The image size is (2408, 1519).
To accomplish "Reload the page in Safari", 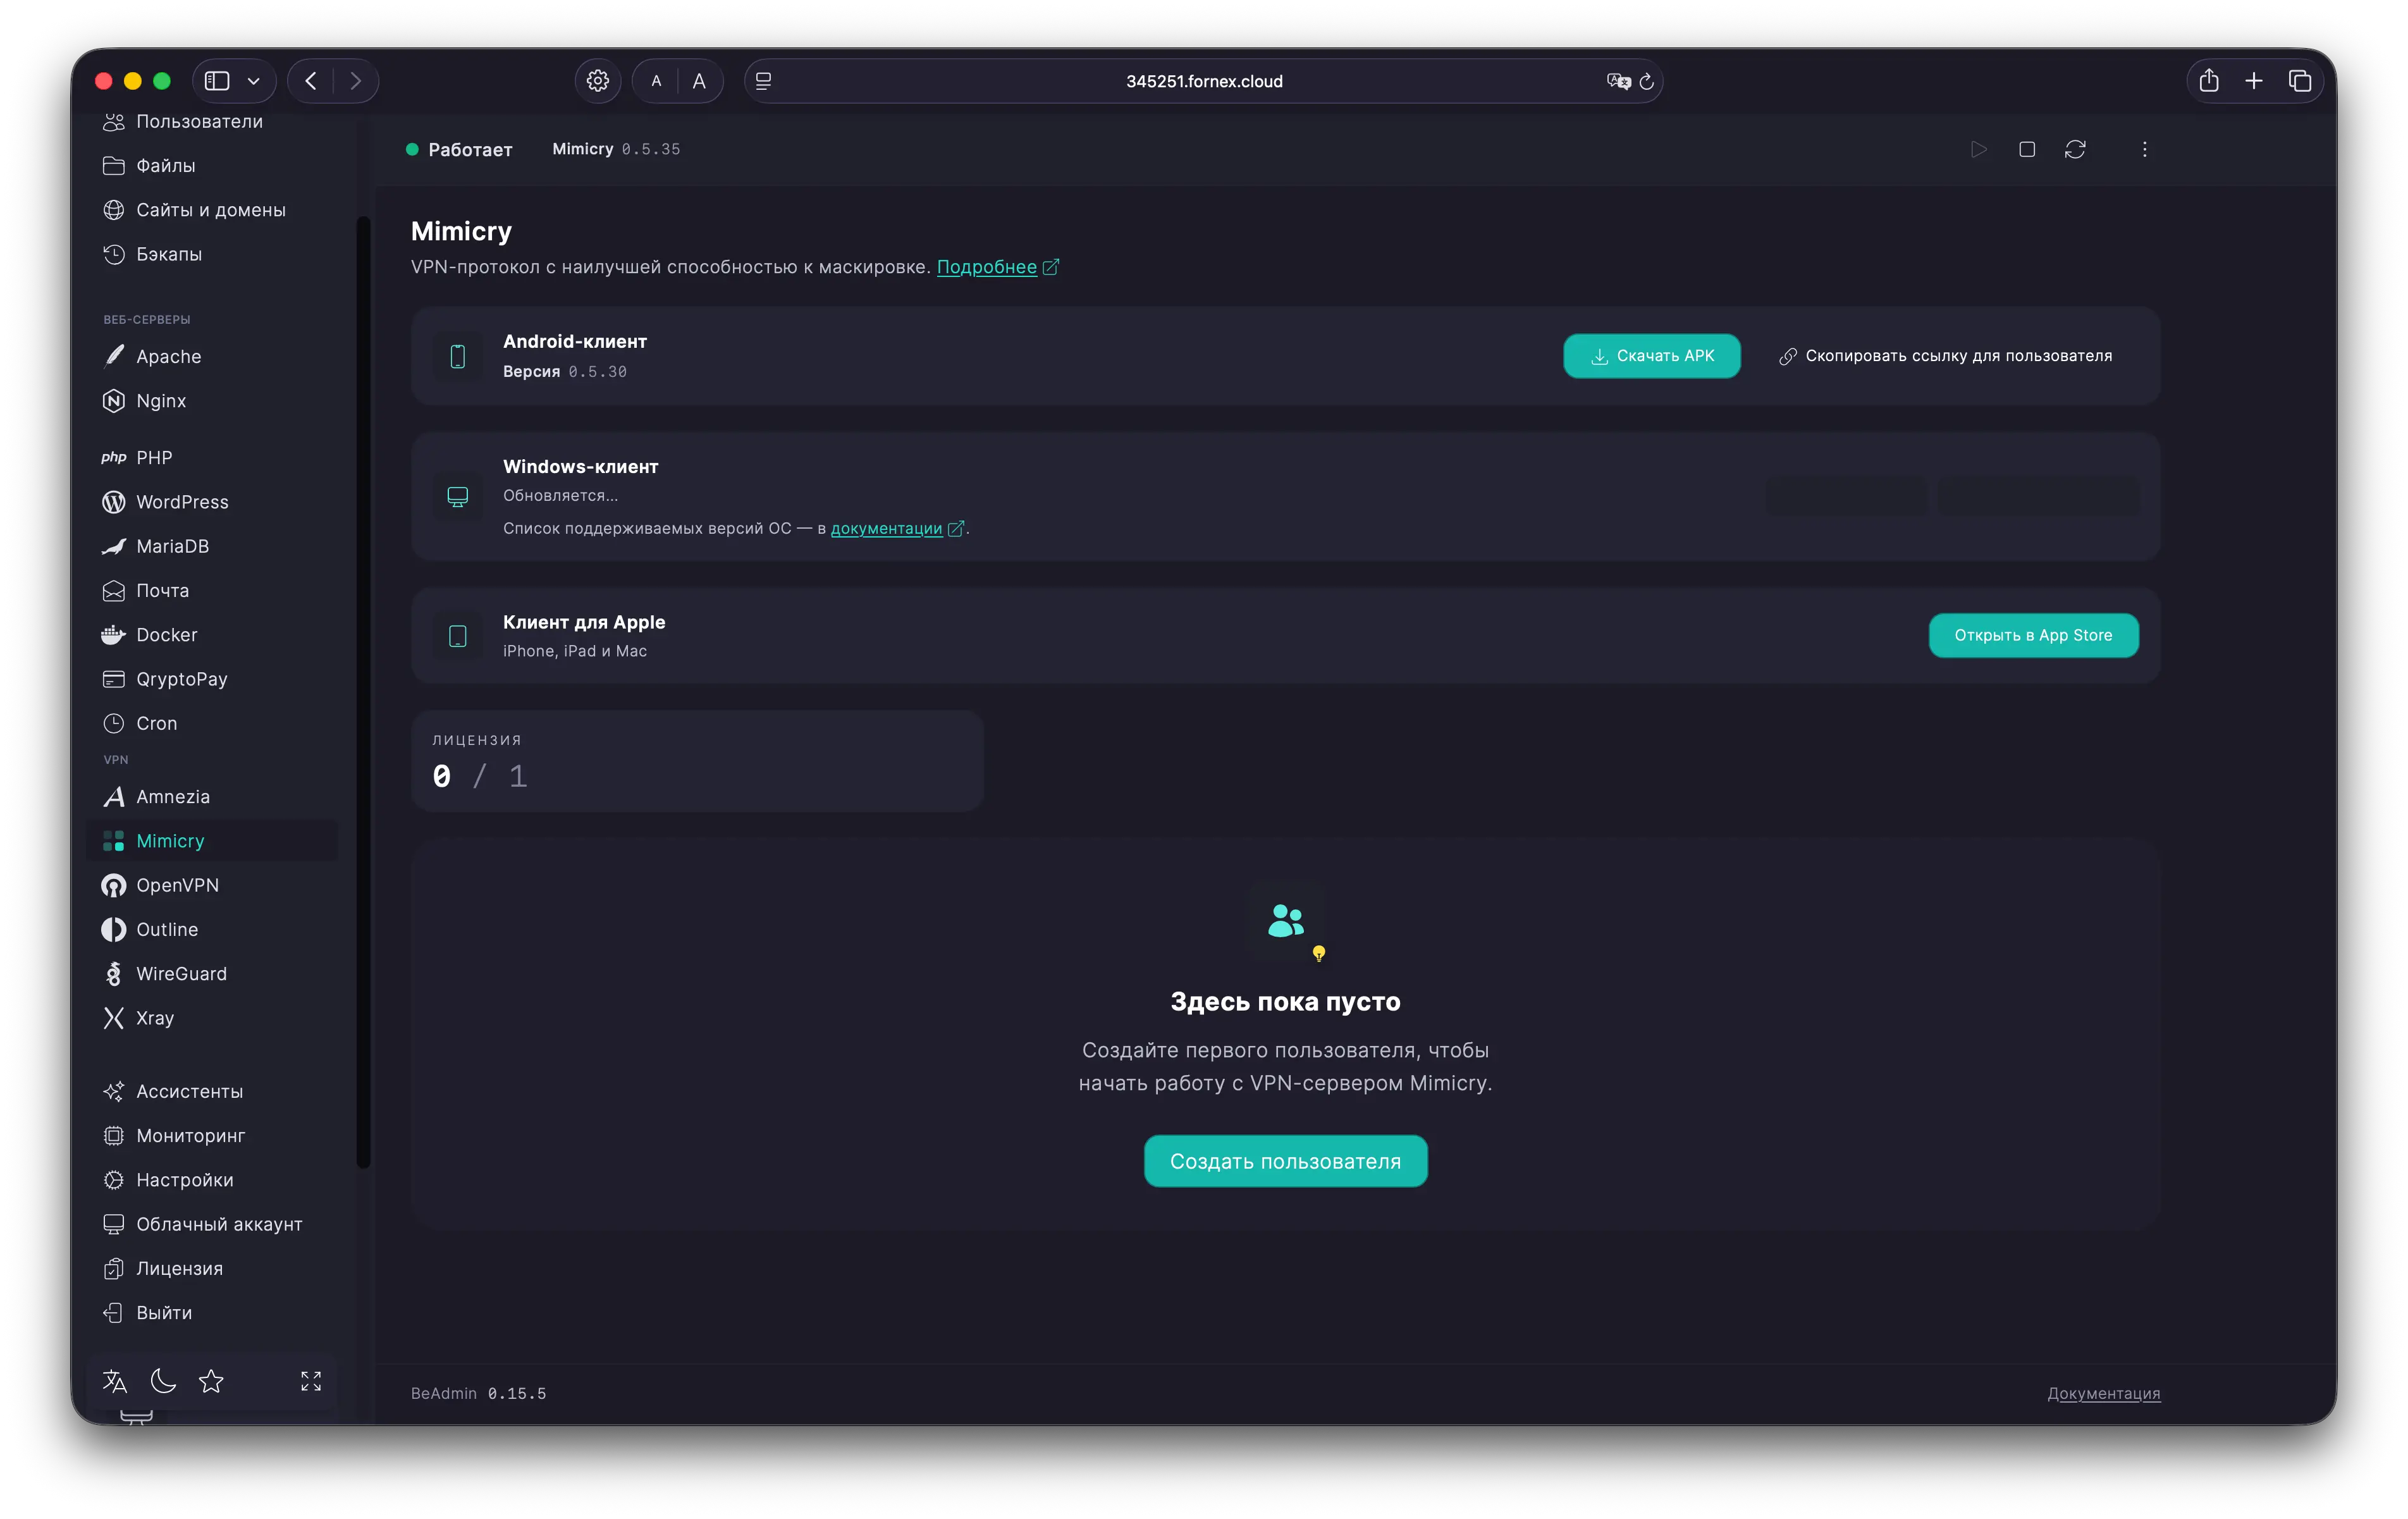I will point(1646,81).
